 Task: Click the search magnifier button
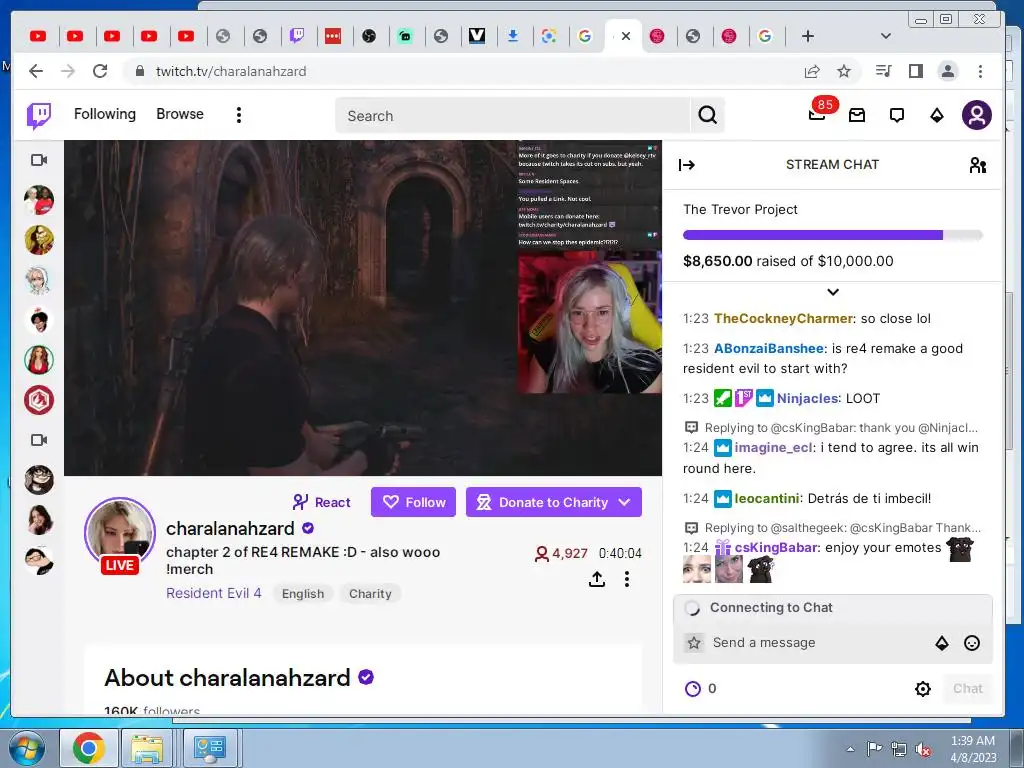pyautogui.click(x=707, y=115)
